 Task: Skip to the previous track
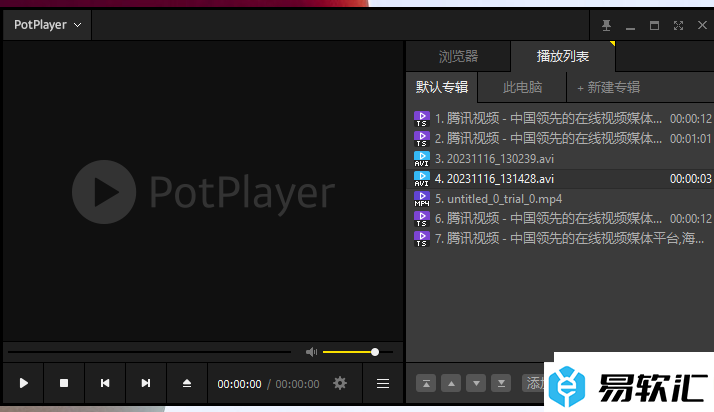click(x=105, y=383)
